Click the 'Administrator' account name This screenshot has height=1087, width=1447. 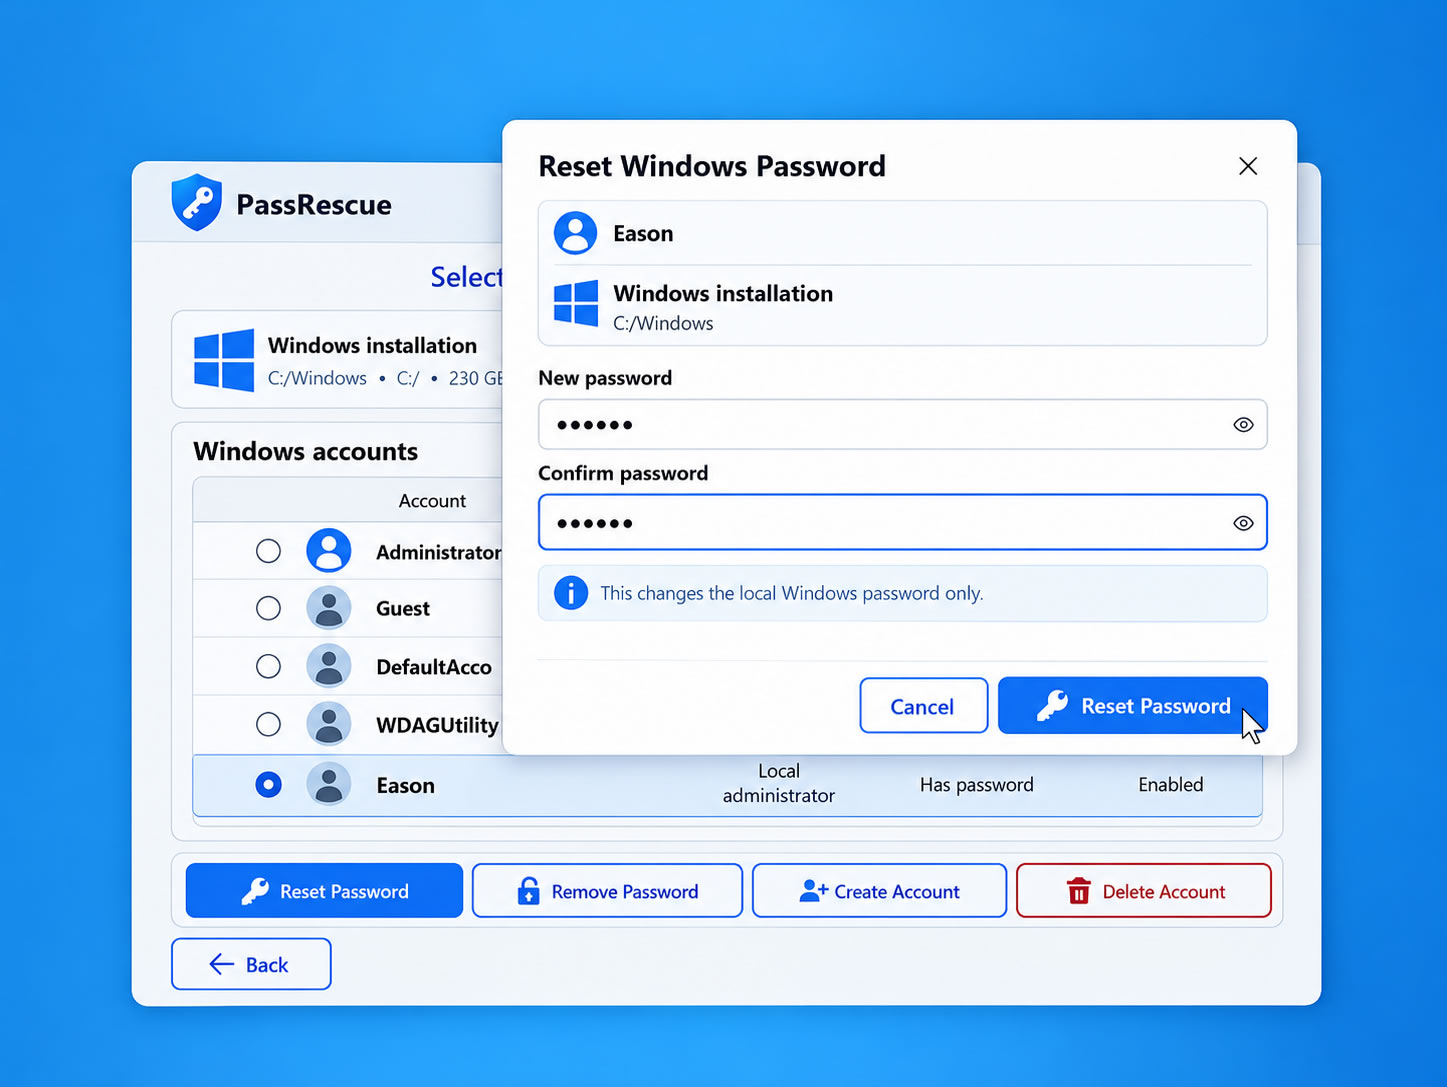tap(439, 552)
